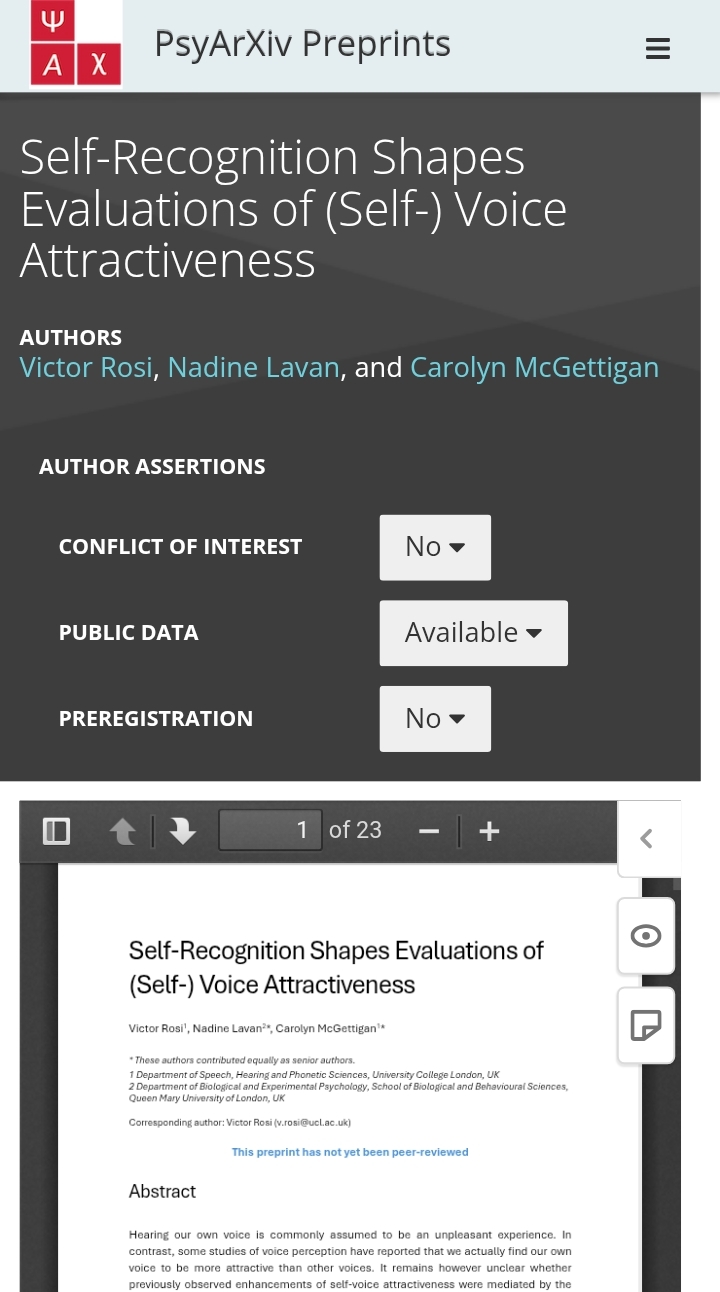Image resolution: width=720 pixels, height=1292 pixels.
Task: Expand Conflict of Interest dropdown
Action: tap(435, 547)
